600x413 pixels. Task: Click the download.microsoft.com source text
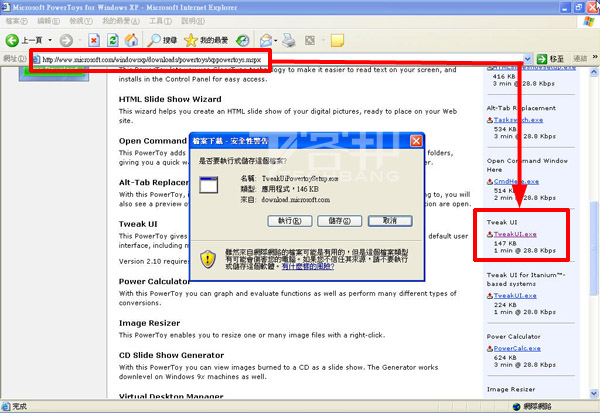[295, 200]
